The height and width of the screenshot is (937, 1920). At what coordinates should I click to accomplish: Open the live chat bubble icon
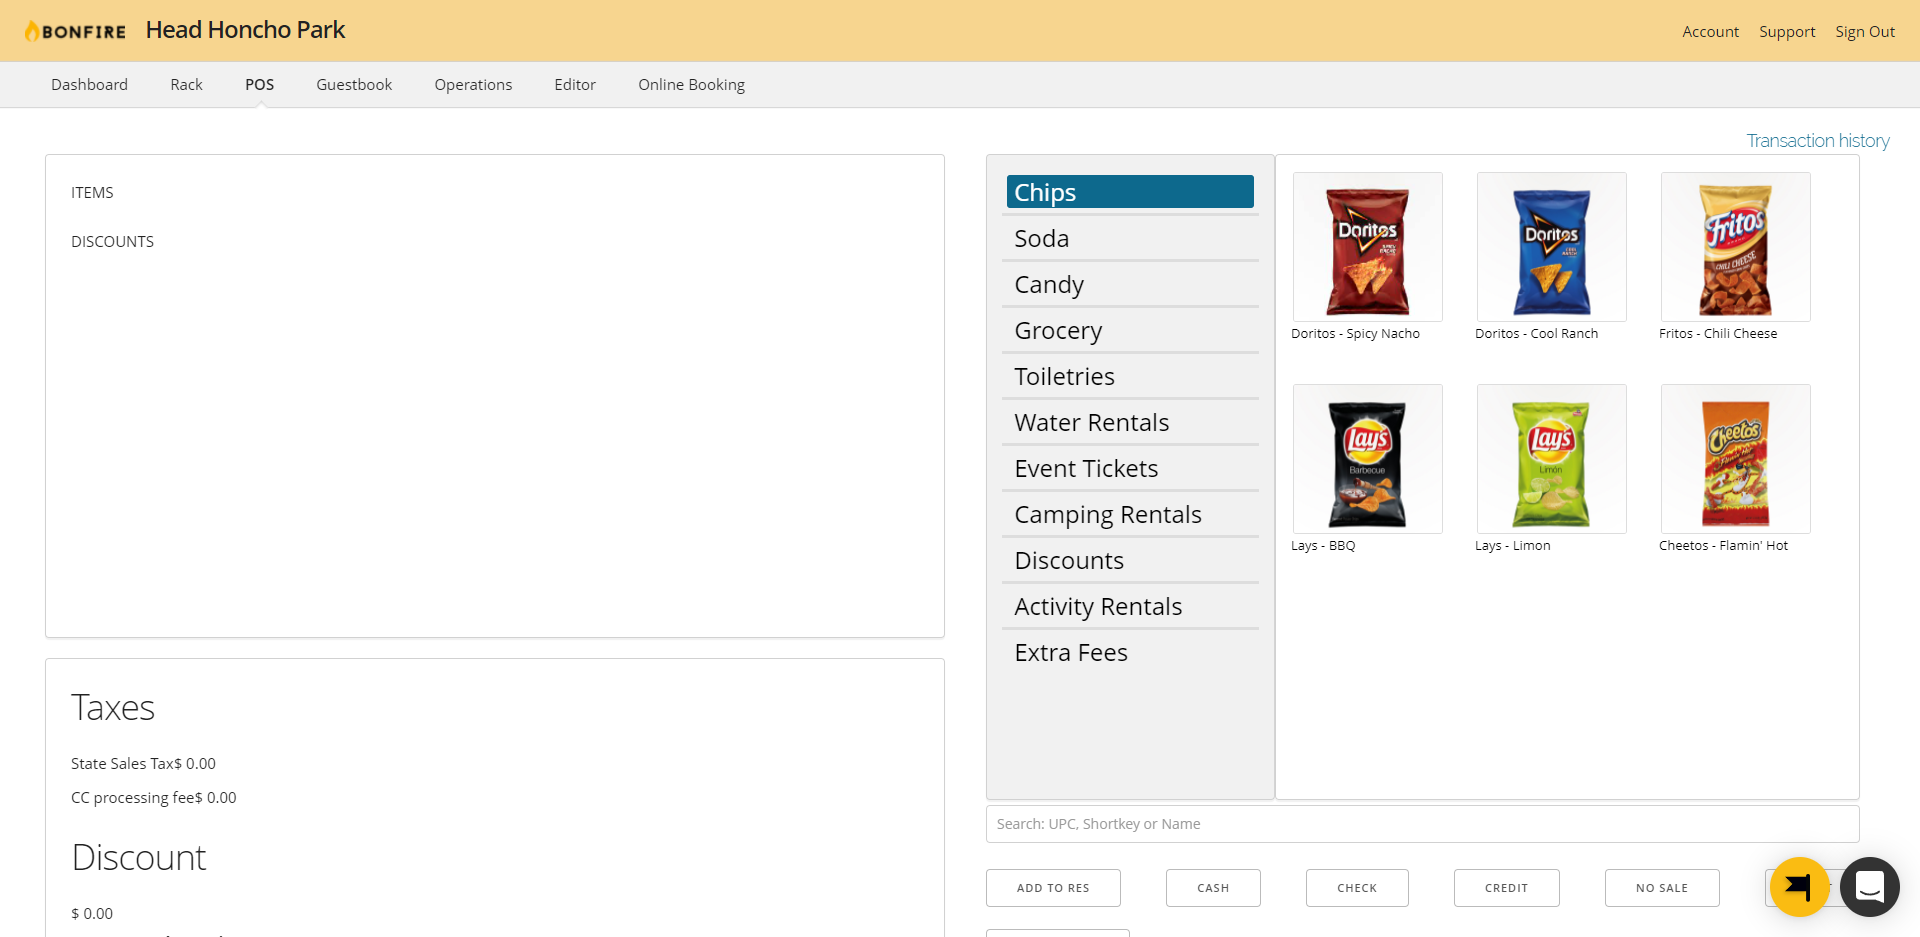(x=1871, y=886)
